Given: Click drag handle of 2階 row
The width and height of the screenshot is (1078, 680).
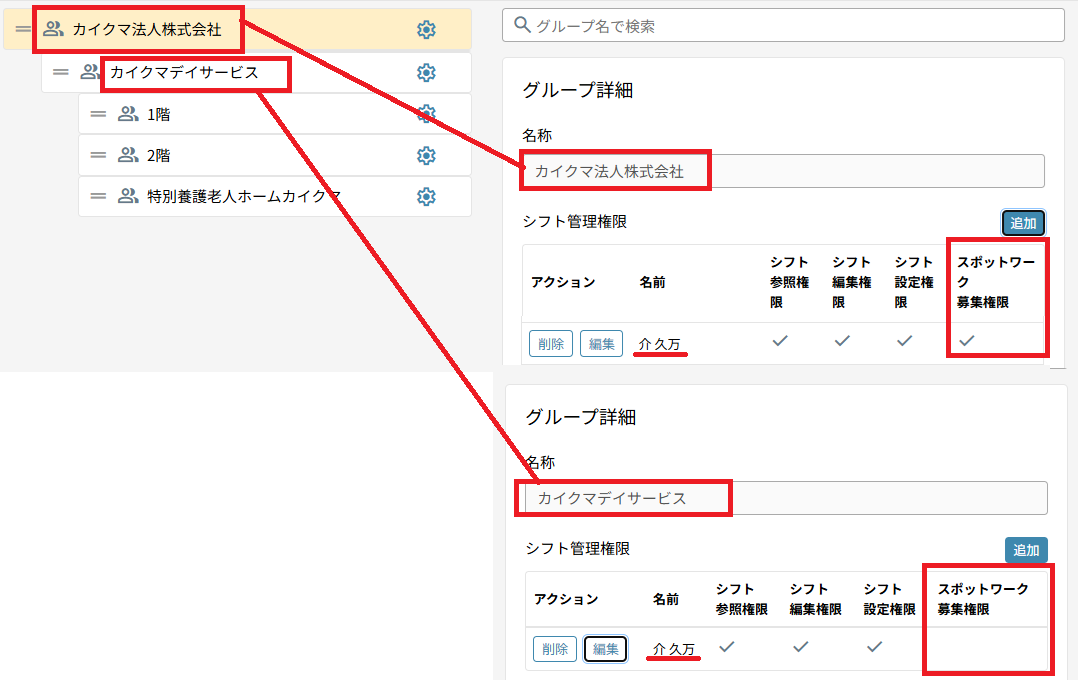Looking at the screenshot, I should (x=98, y=155).
